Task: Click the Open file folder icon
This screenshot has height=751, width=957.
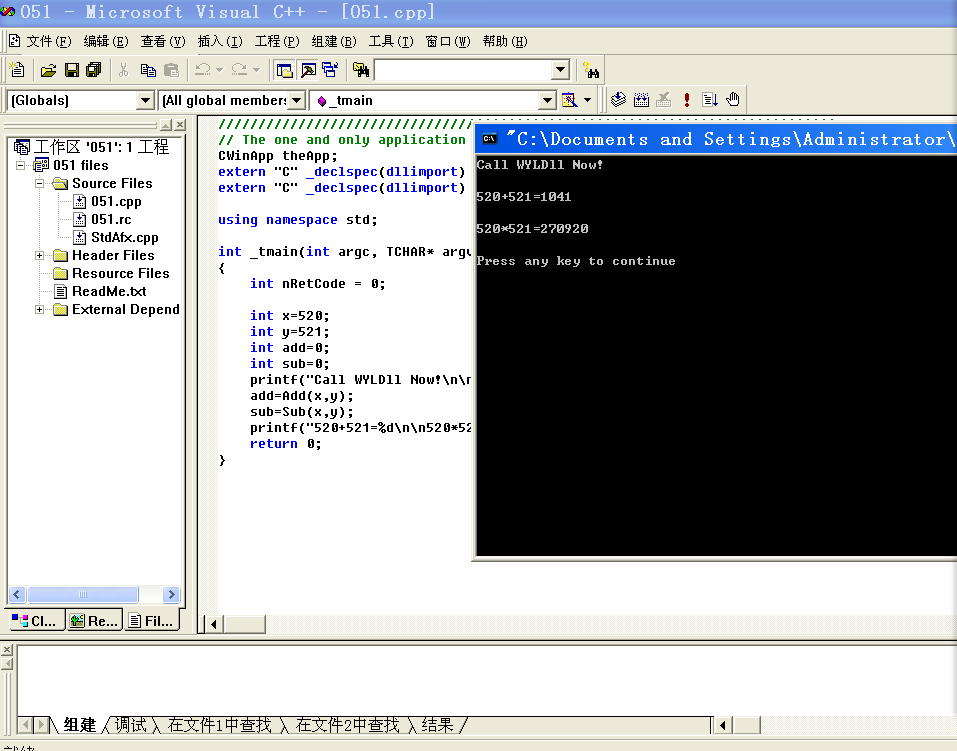Action: 48,70
